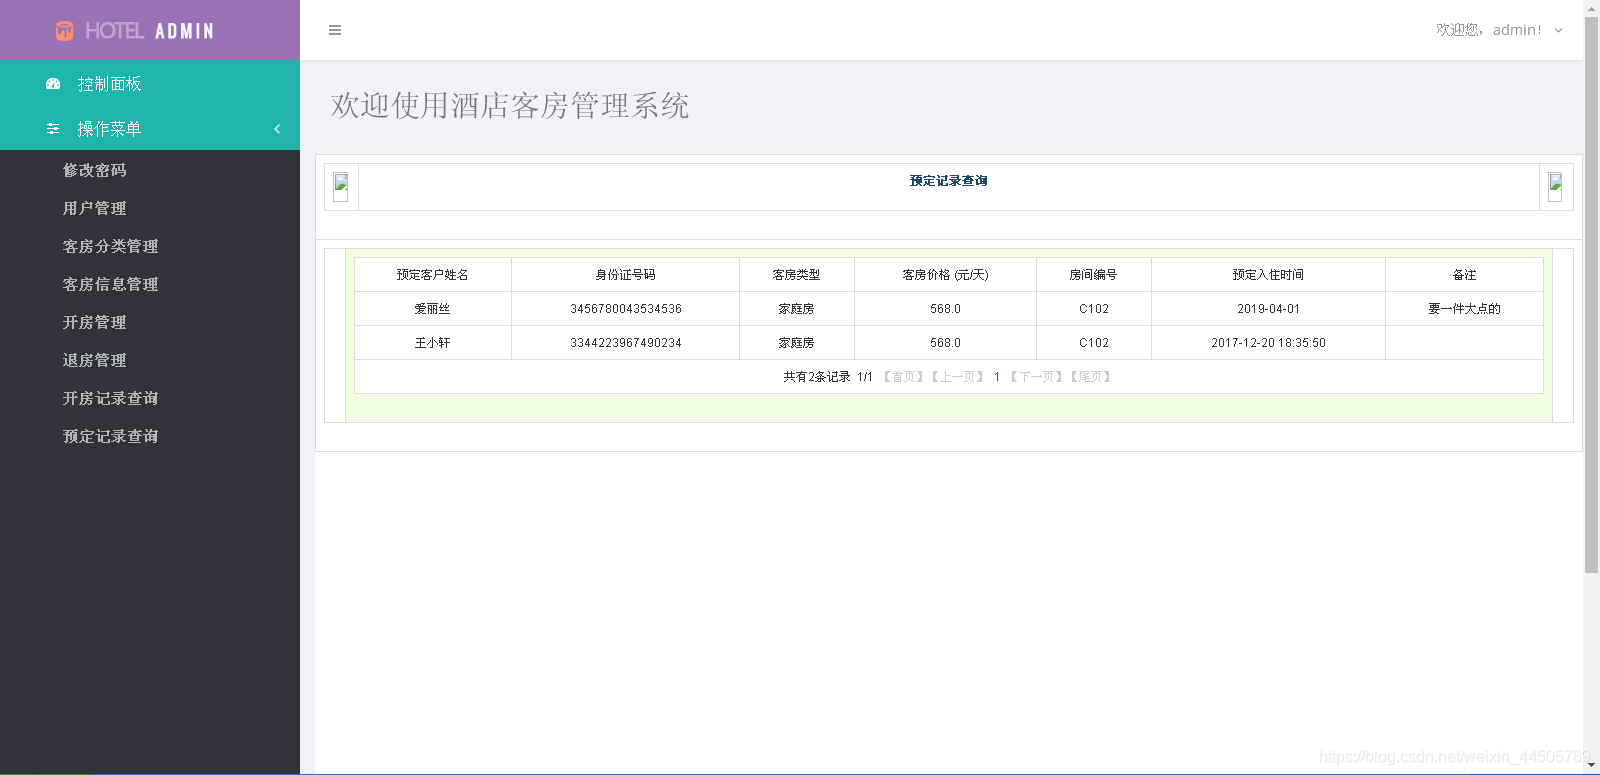This screenshot has height=775, width=1600.
Task: Click 家庭房 in the 王小轩 row
Action: pos(797,343)
